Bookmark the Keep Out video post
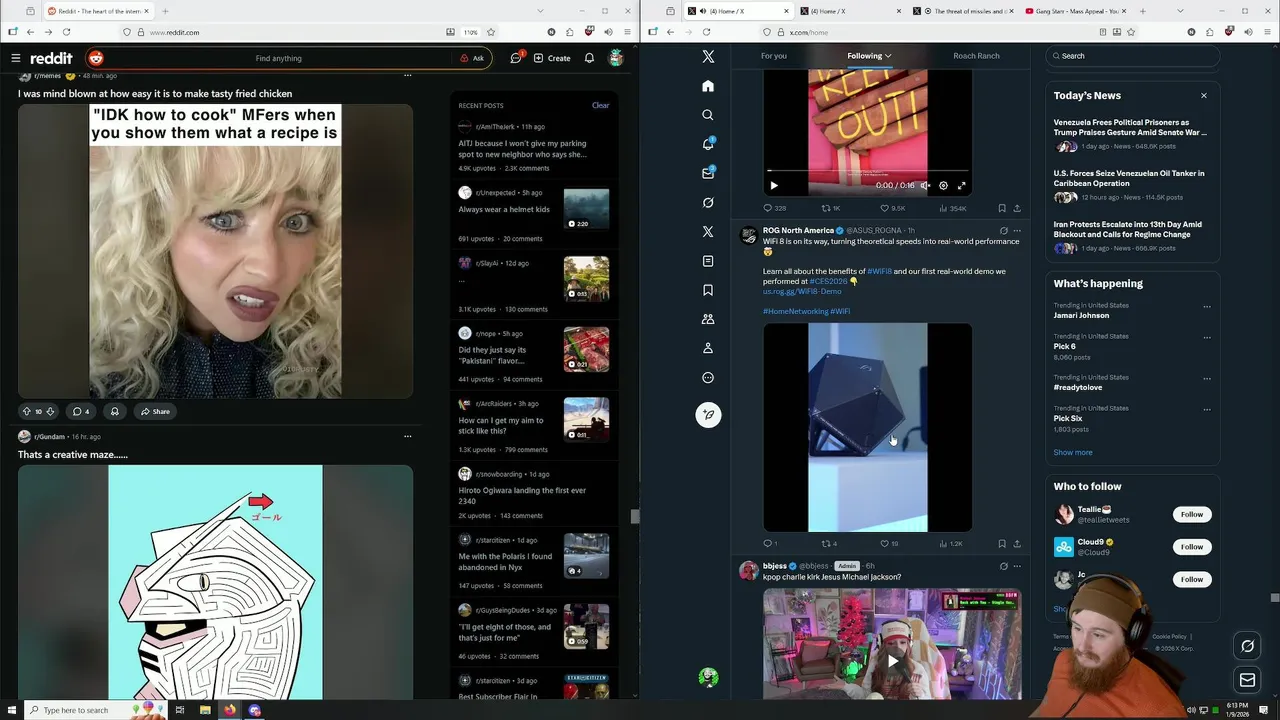This screenshot has height=720, width=1280. 1002,208
